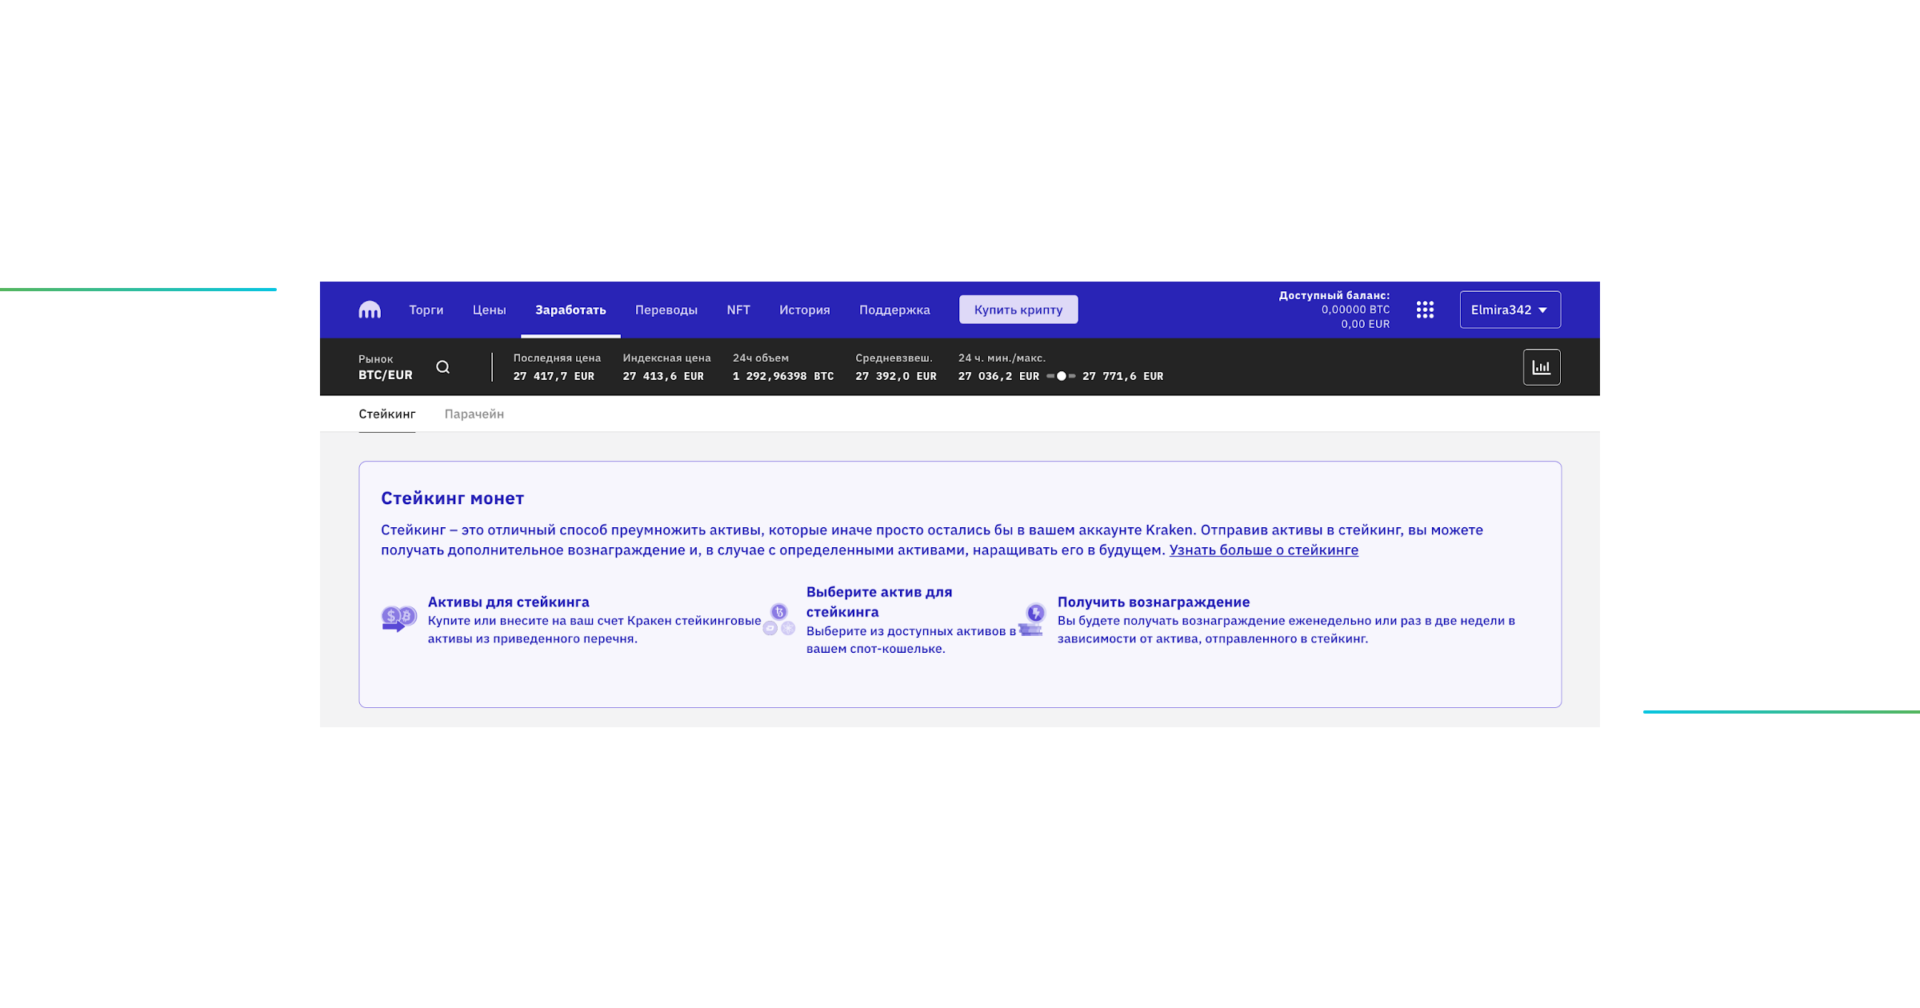1920x1008 pixels.
Task: Open the NFT navigation item
Action: point(738,310)
